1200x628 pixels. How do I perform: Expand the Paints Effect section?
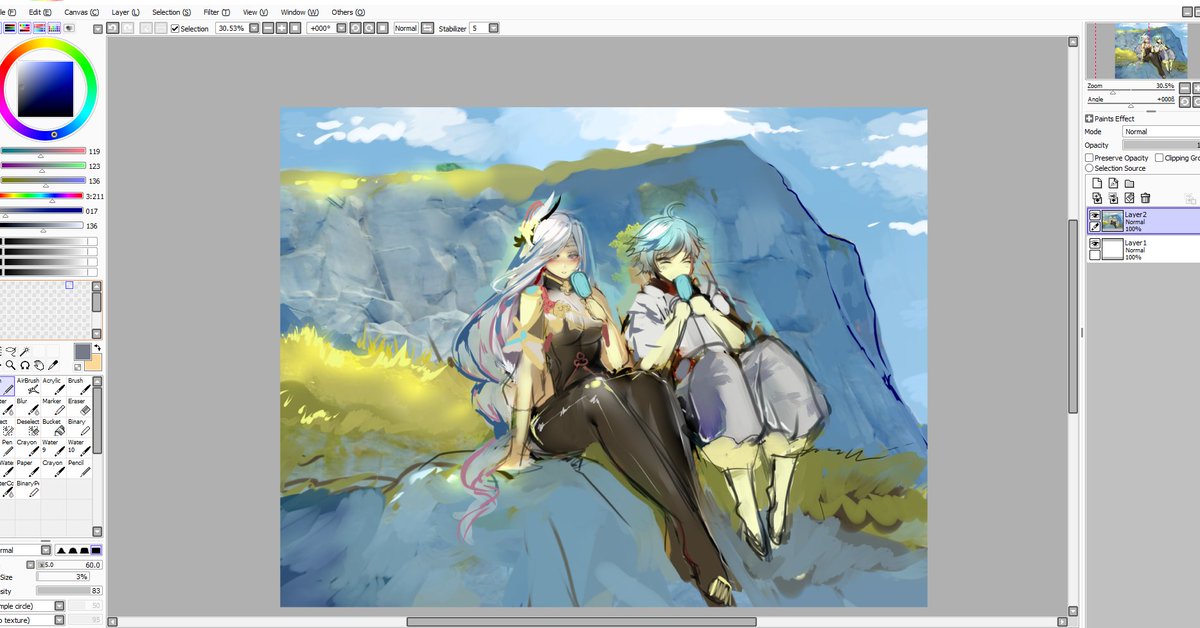pyautogui.click(x=1089, y=119)
